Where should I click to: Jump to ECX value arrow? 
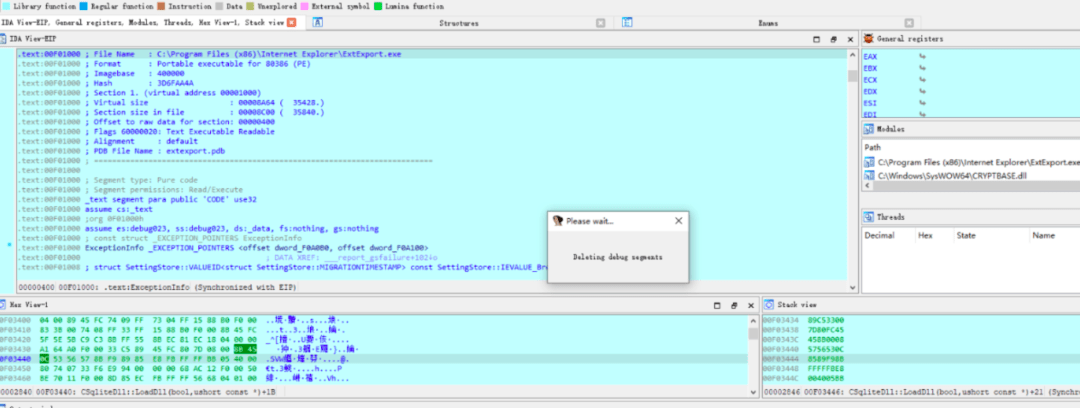(922, 80)
